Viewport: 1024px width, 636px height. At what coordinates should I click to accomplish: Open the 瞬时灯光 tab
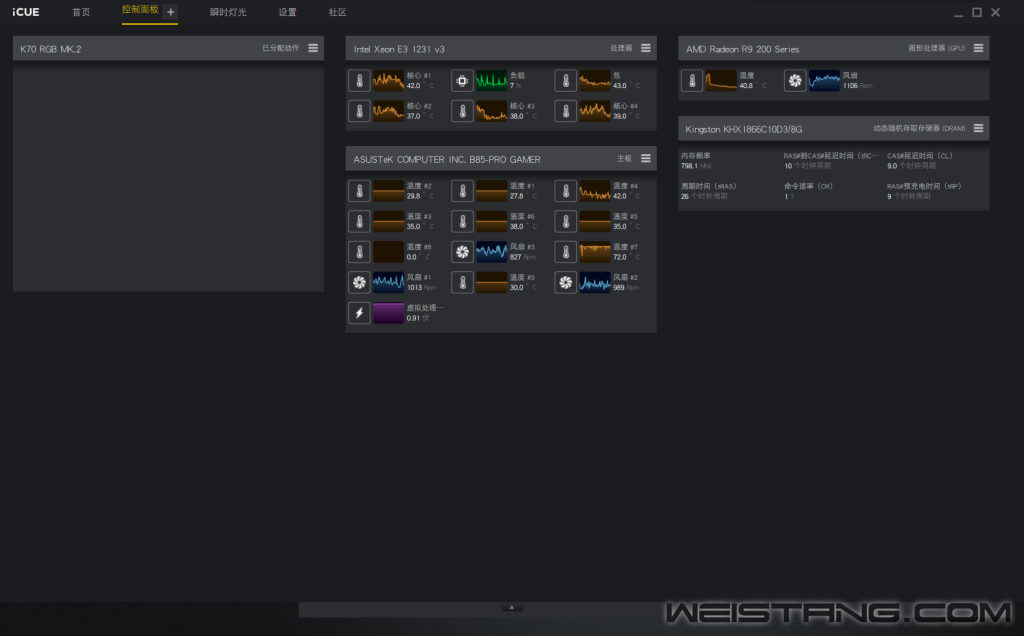point(229,12)
